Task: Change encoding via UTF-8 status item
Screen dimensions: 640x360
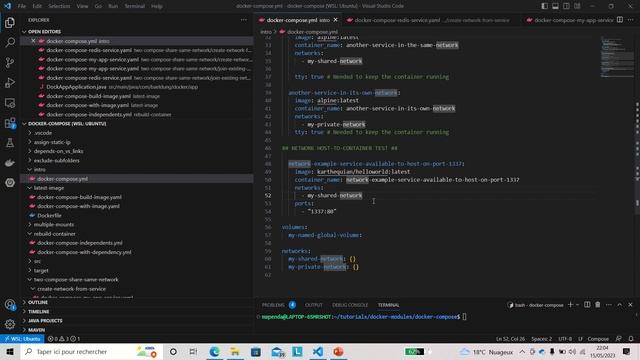Action: pos(565,339)
